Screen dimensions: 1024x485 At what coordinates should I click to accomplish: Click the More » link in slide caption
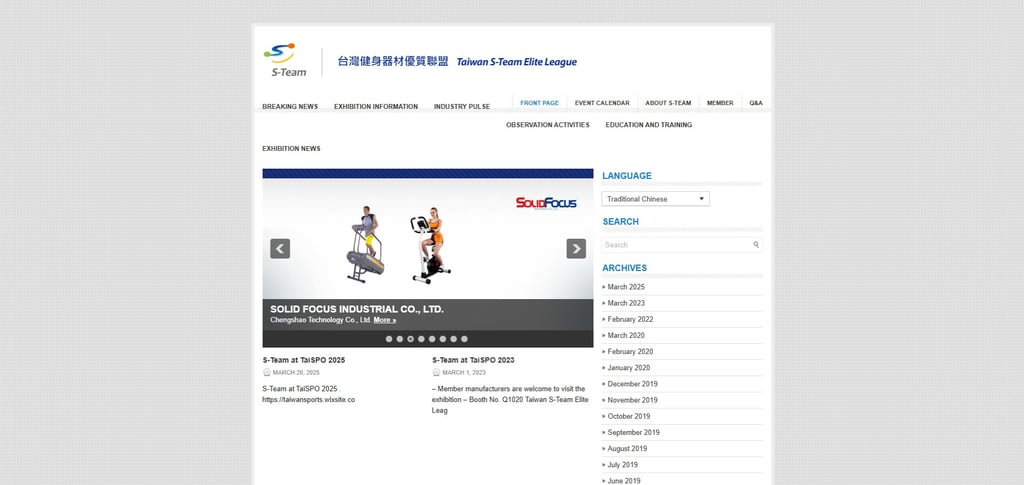click(385, 321)
